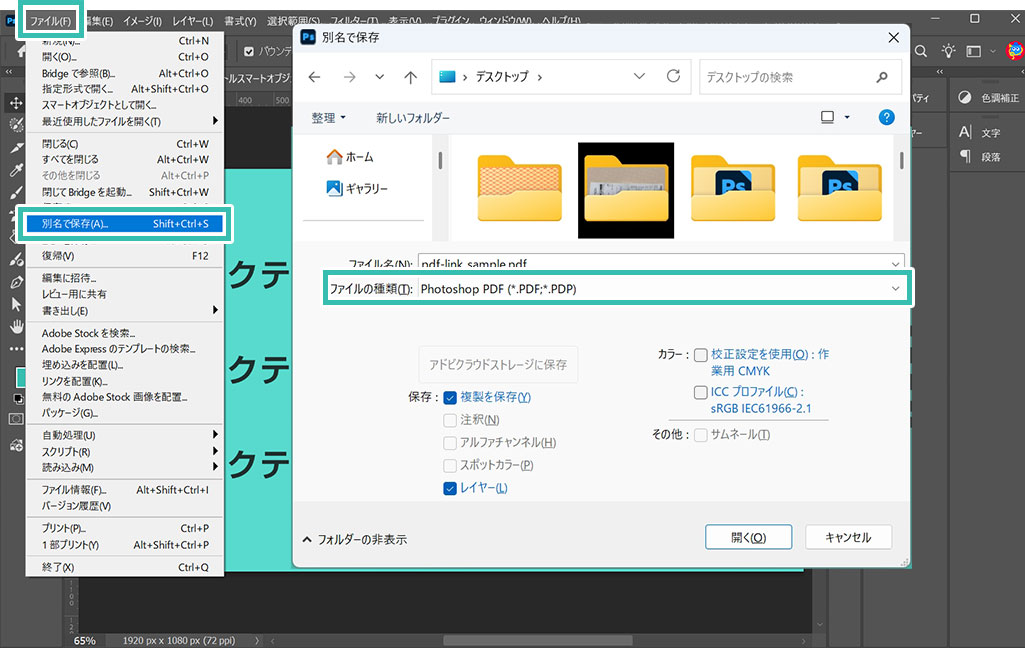Open ギャラリー in the navigation pane
The height and width of the screenshot is (648, 1025).
pyautogui.click(x=357, y=188)
